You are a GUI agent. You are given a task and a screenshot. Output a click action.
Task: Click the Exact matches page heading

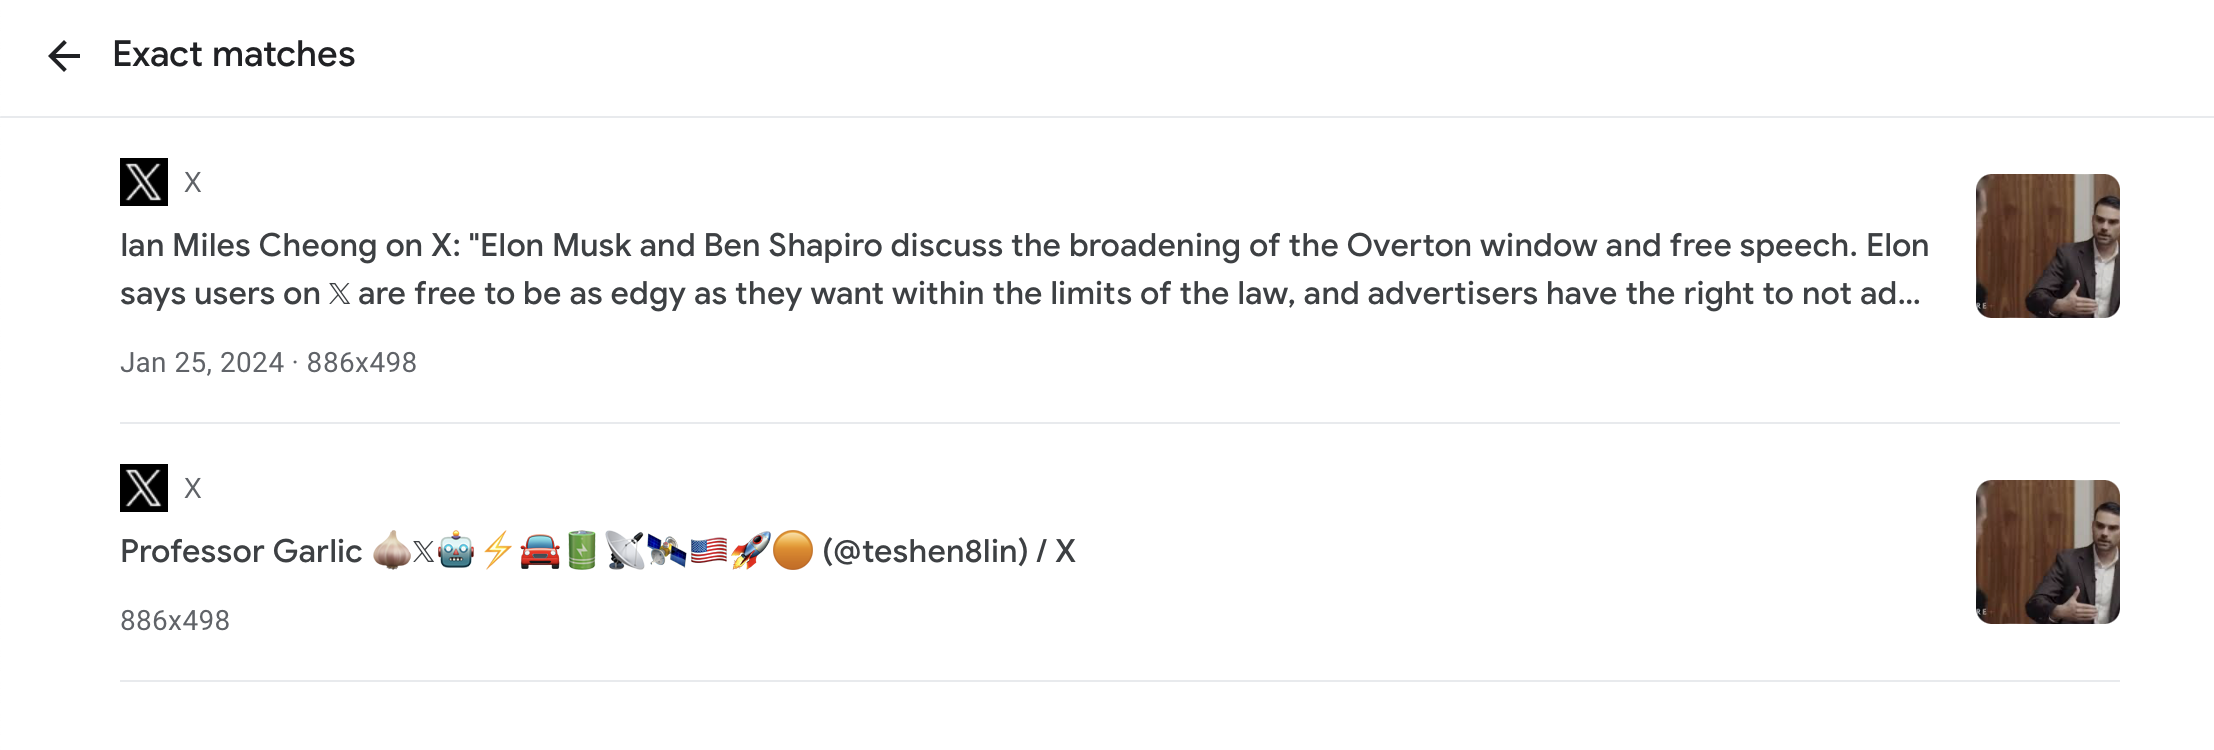point(234,54)
